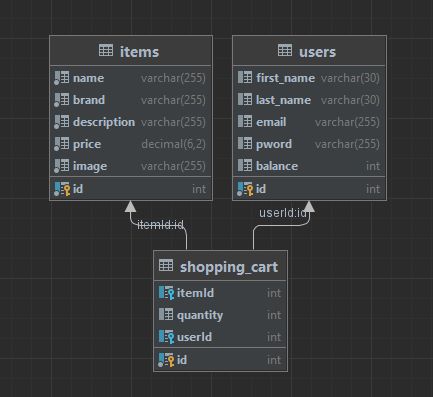This screenshot has height=397, width=433.
Task: Click the foreign key icon beside userId
Action: (166, 337)
